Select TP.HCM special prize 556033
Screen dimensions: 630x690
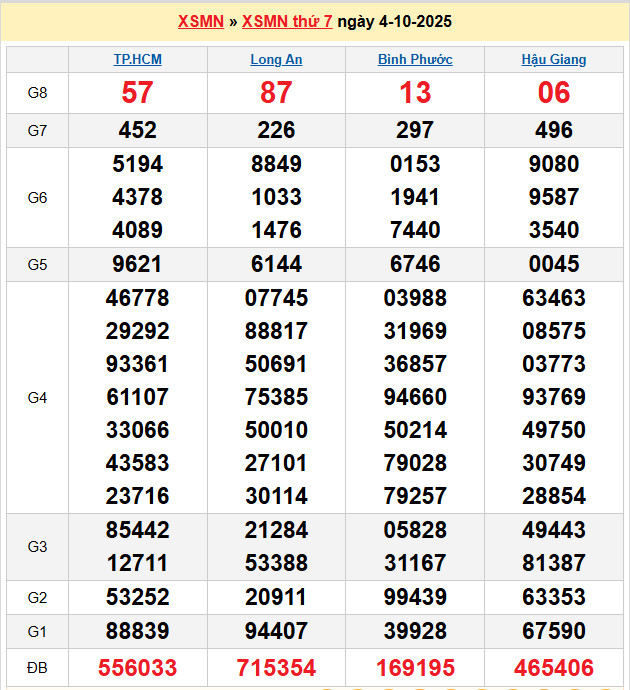coord(137,667)
